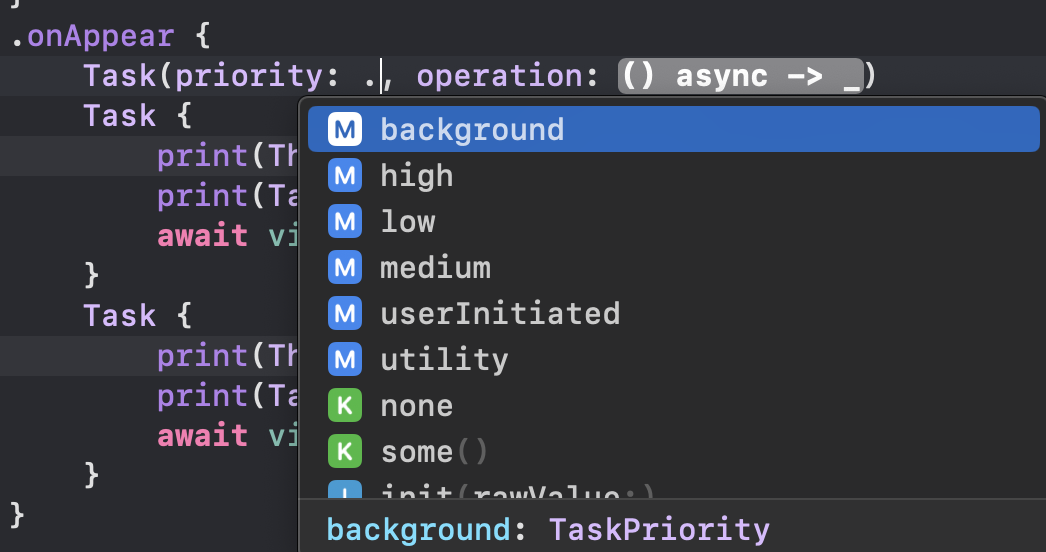The image size is (1046, 552).
Task: Click the green K icon beside 'some()'
Action: pyautogui.click(x=345, y=452)
